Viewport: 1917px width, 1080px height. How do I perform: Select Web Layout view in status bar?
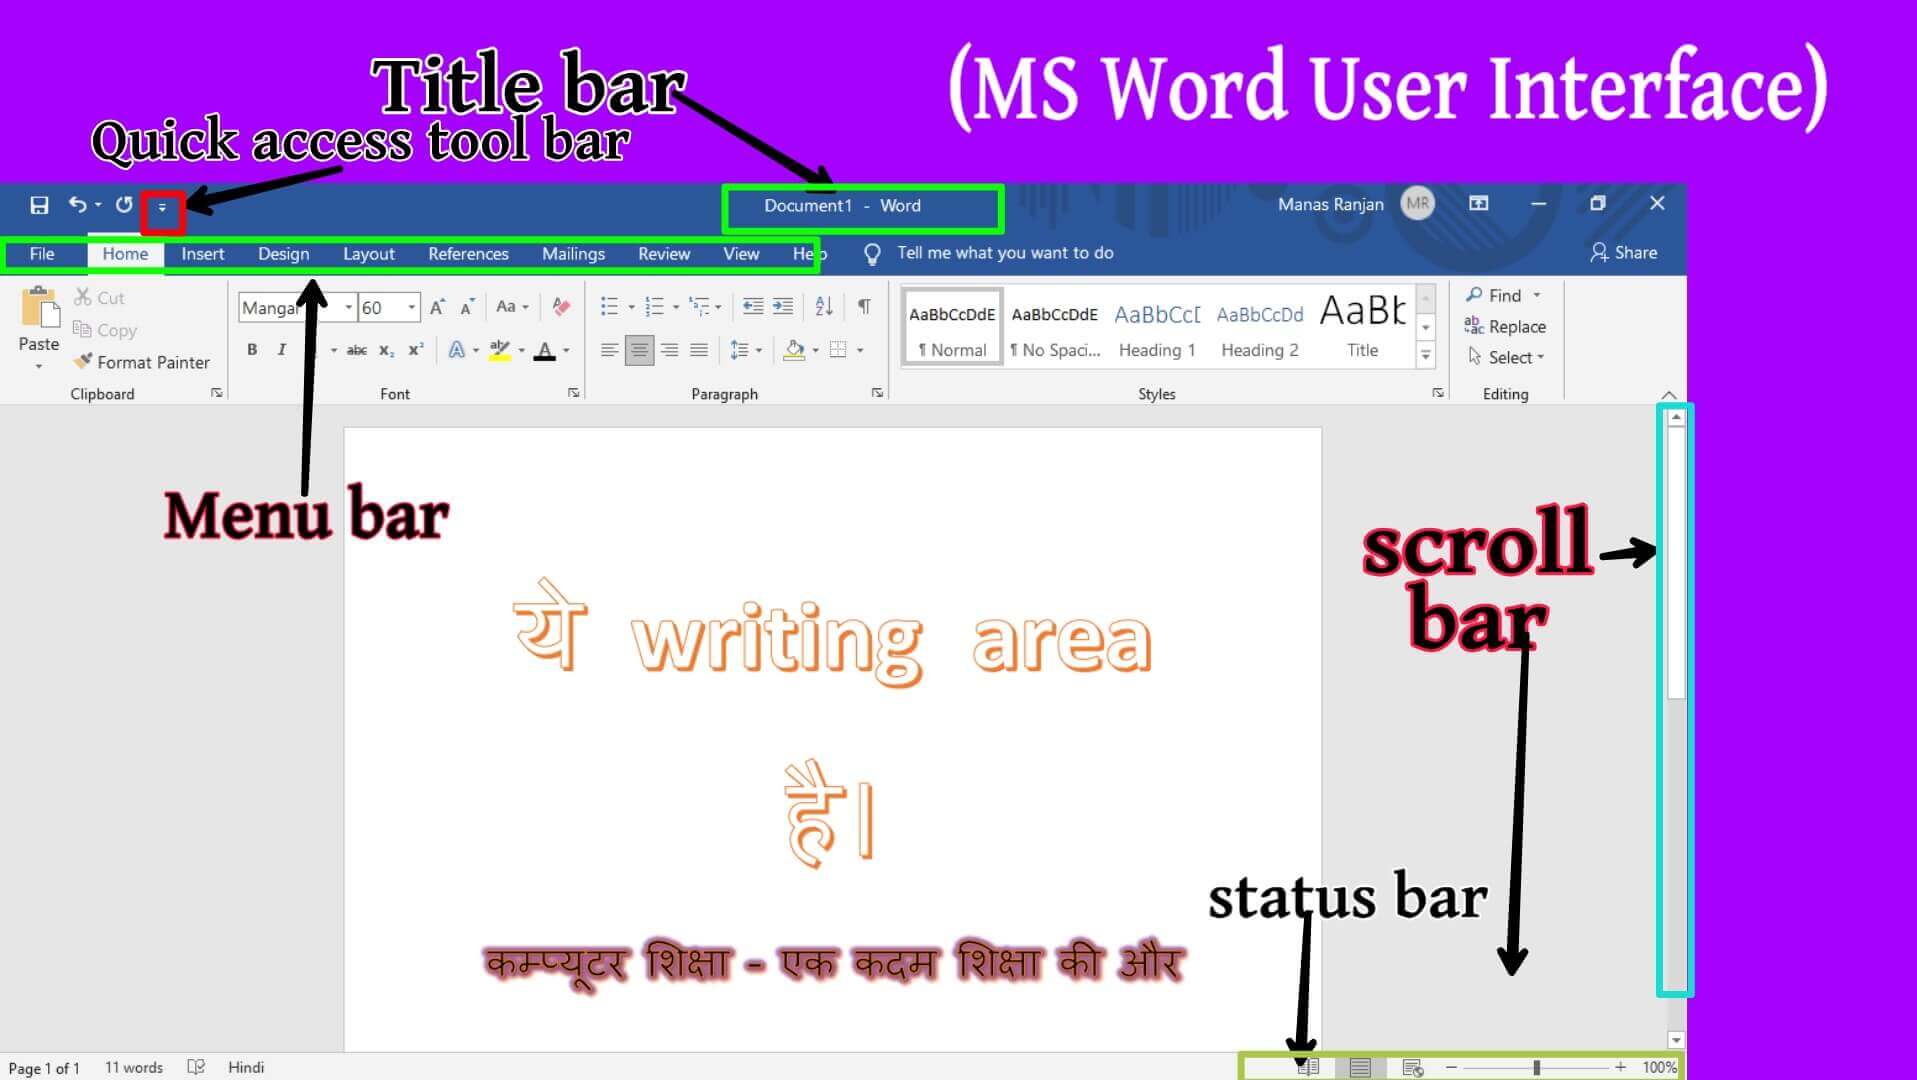point(1410,1066)
